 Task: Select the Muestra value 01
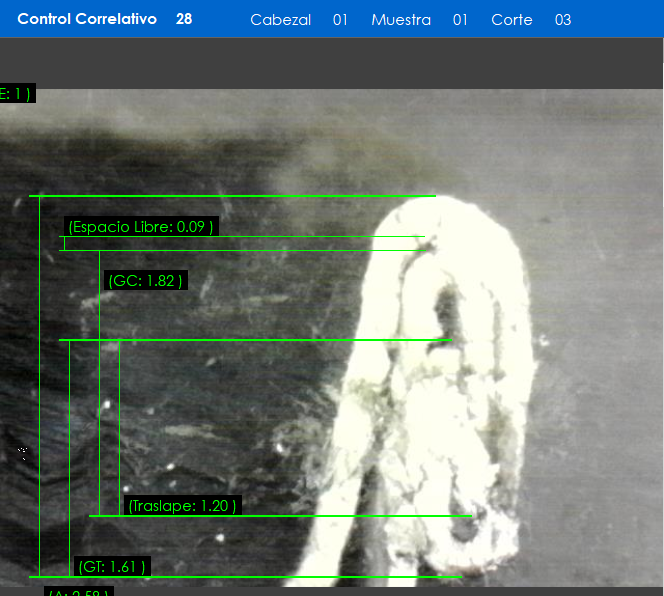click(x=460, y=20)
